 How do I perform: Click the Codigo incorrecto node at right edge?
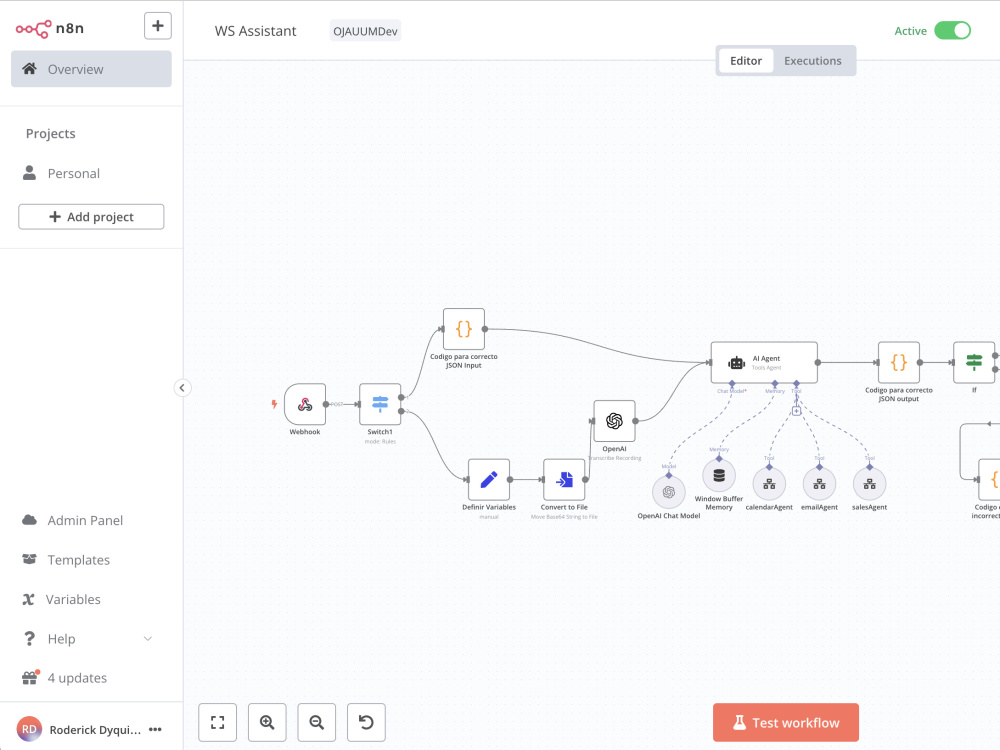coord(989,480)
